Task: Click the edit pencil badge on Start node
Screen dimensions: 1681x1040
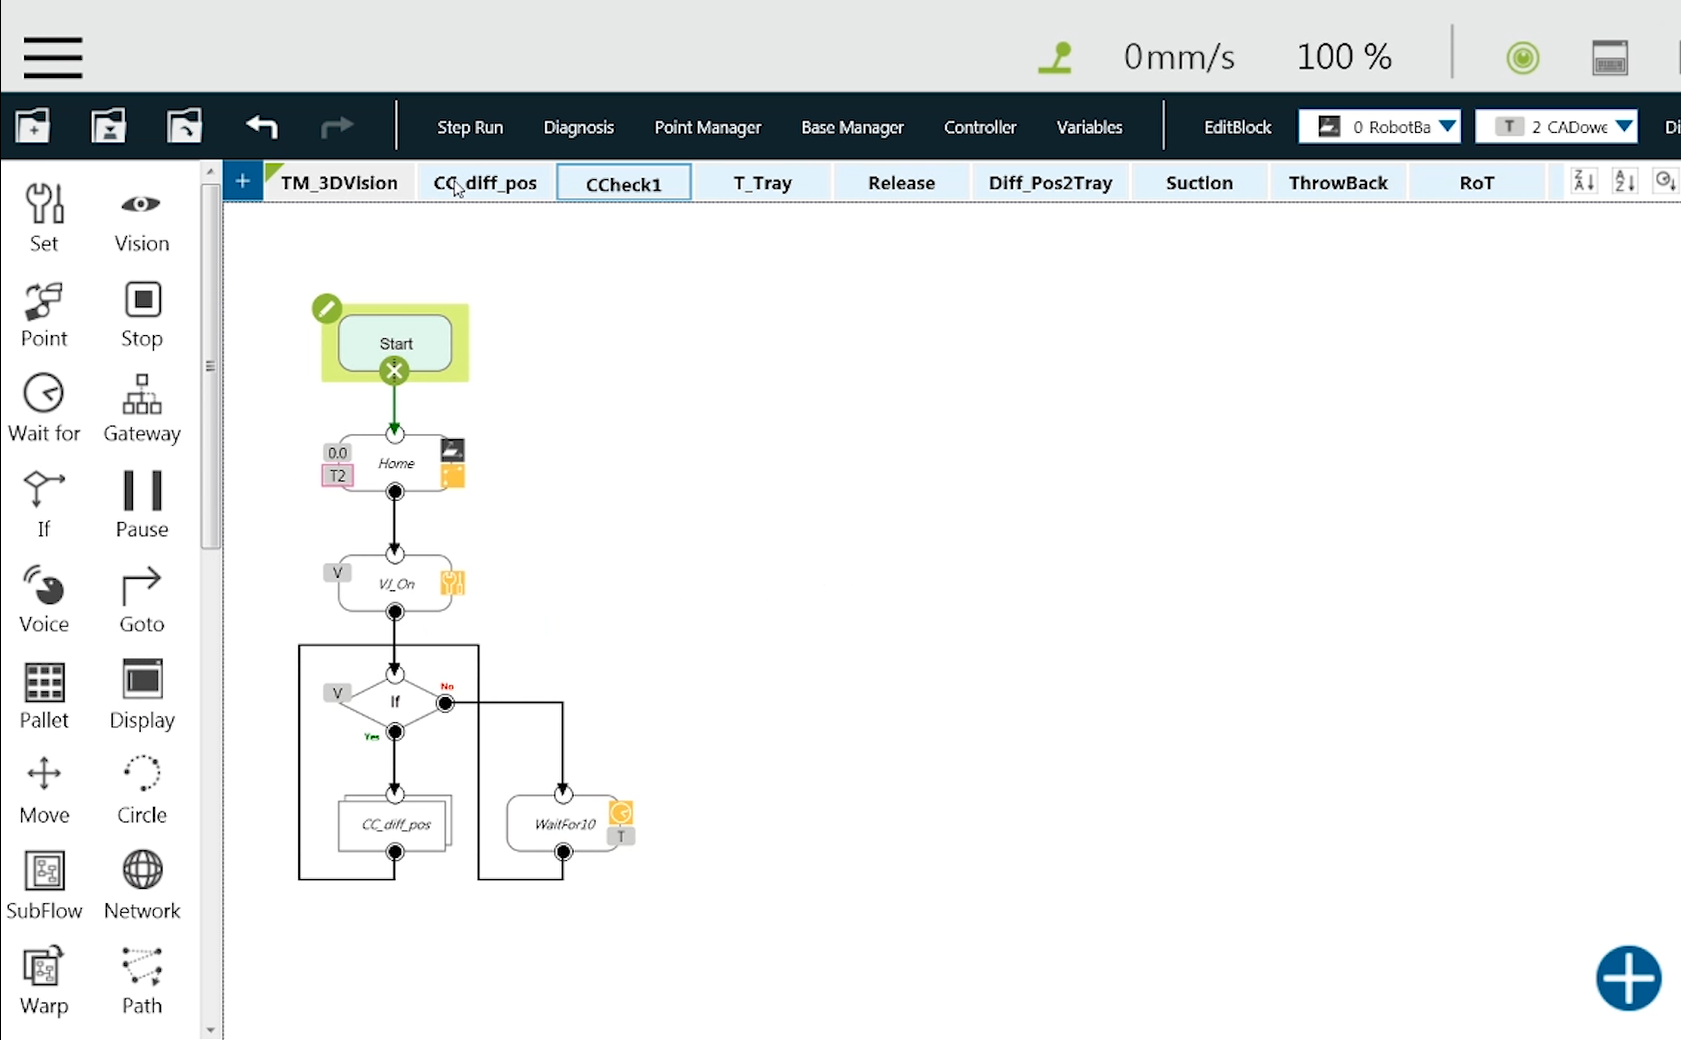Action: point(327,309)
